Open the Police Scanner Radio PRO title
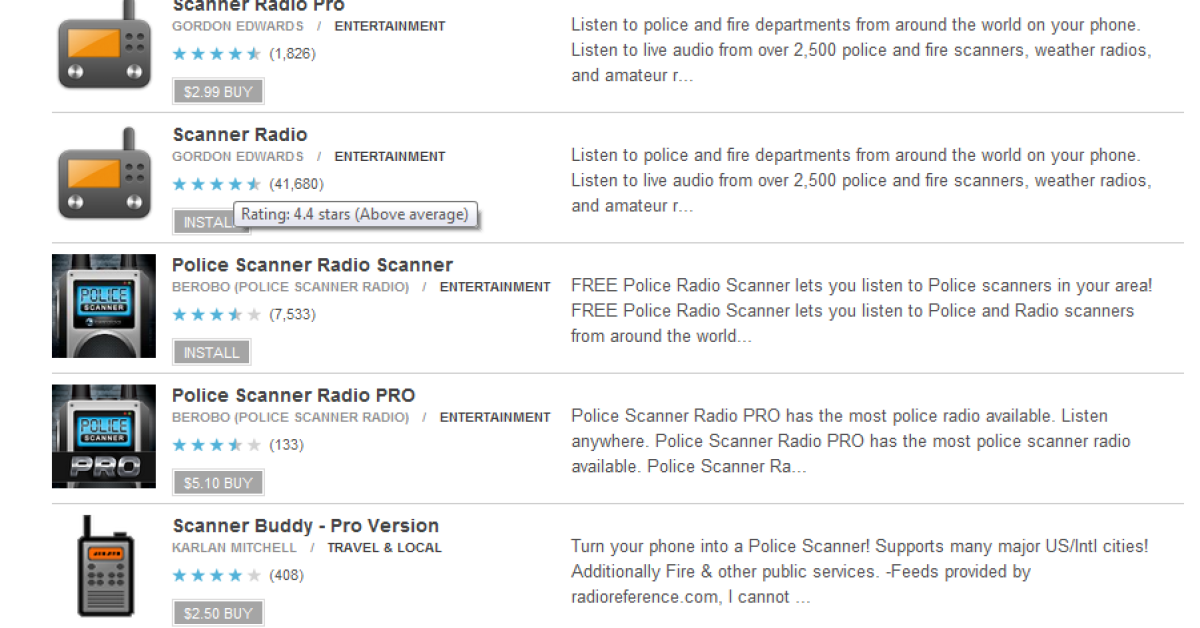The width and height of the screenshot is (1200, 628). 293,395
